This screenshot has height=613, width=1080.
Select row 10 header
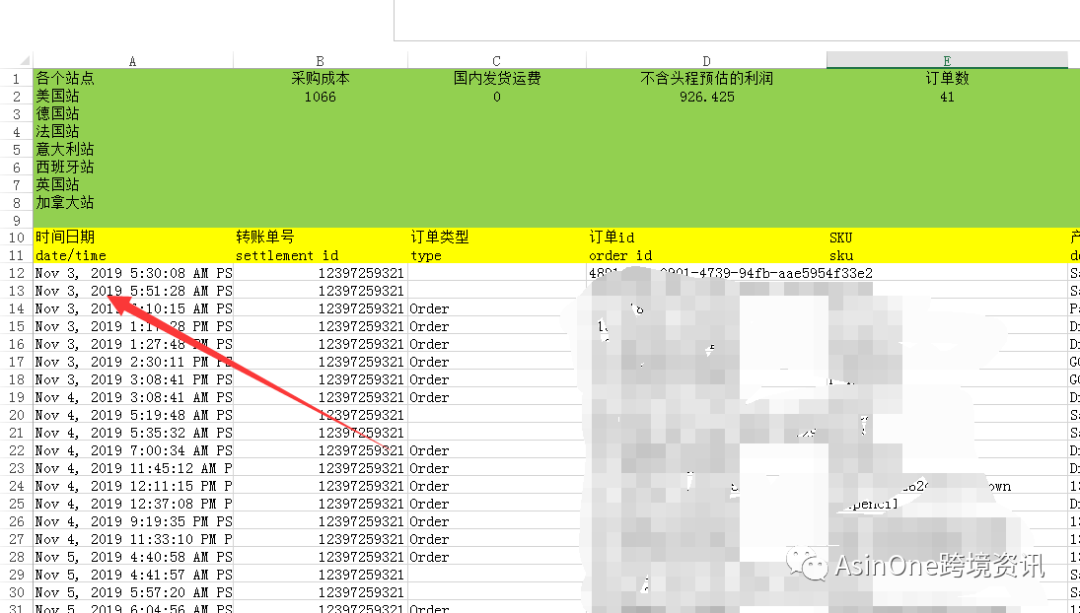pyautogui.click(x=17, y=238)
